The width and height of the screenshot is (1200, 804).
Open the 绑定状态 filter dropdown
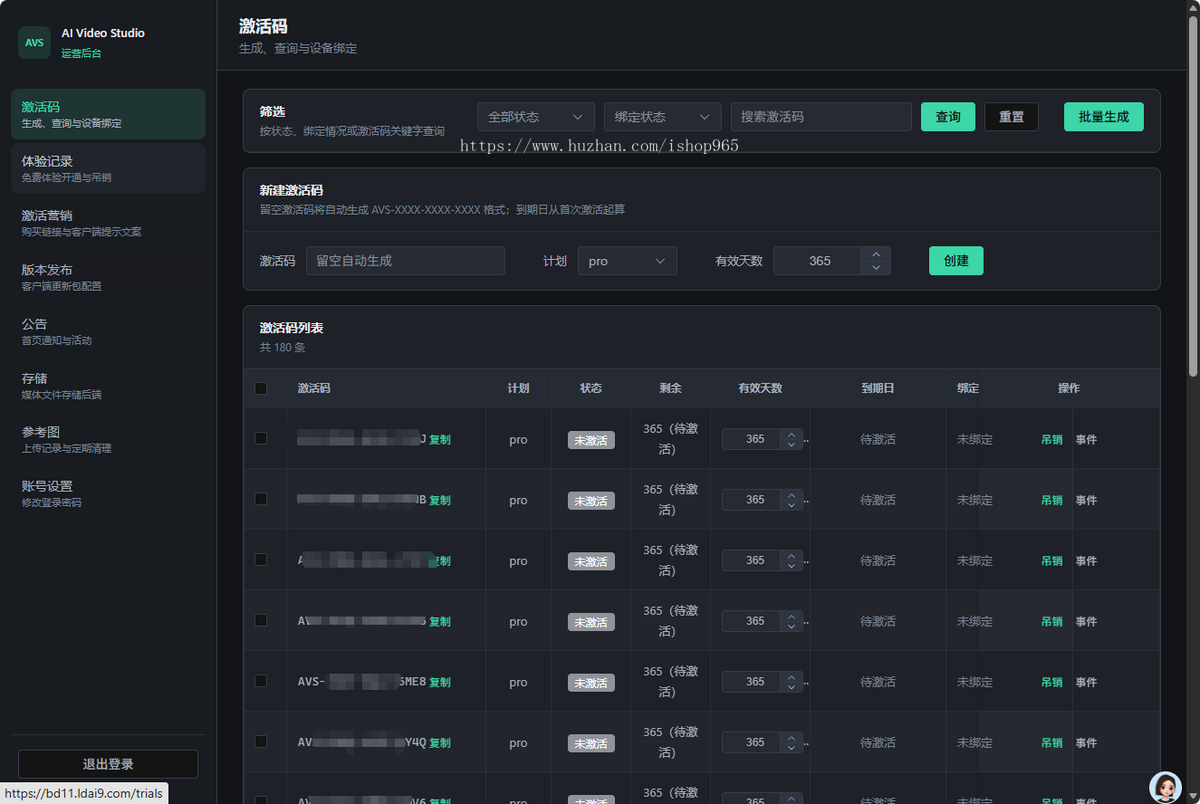[663, 117]
